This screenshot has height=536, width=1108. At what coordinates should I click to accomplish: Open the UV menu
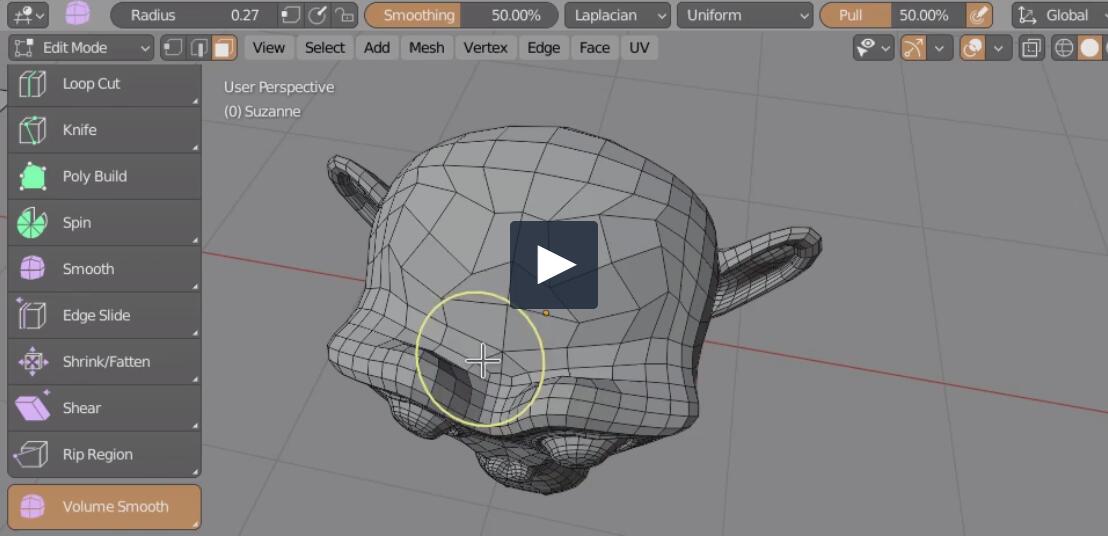point(639,48)
